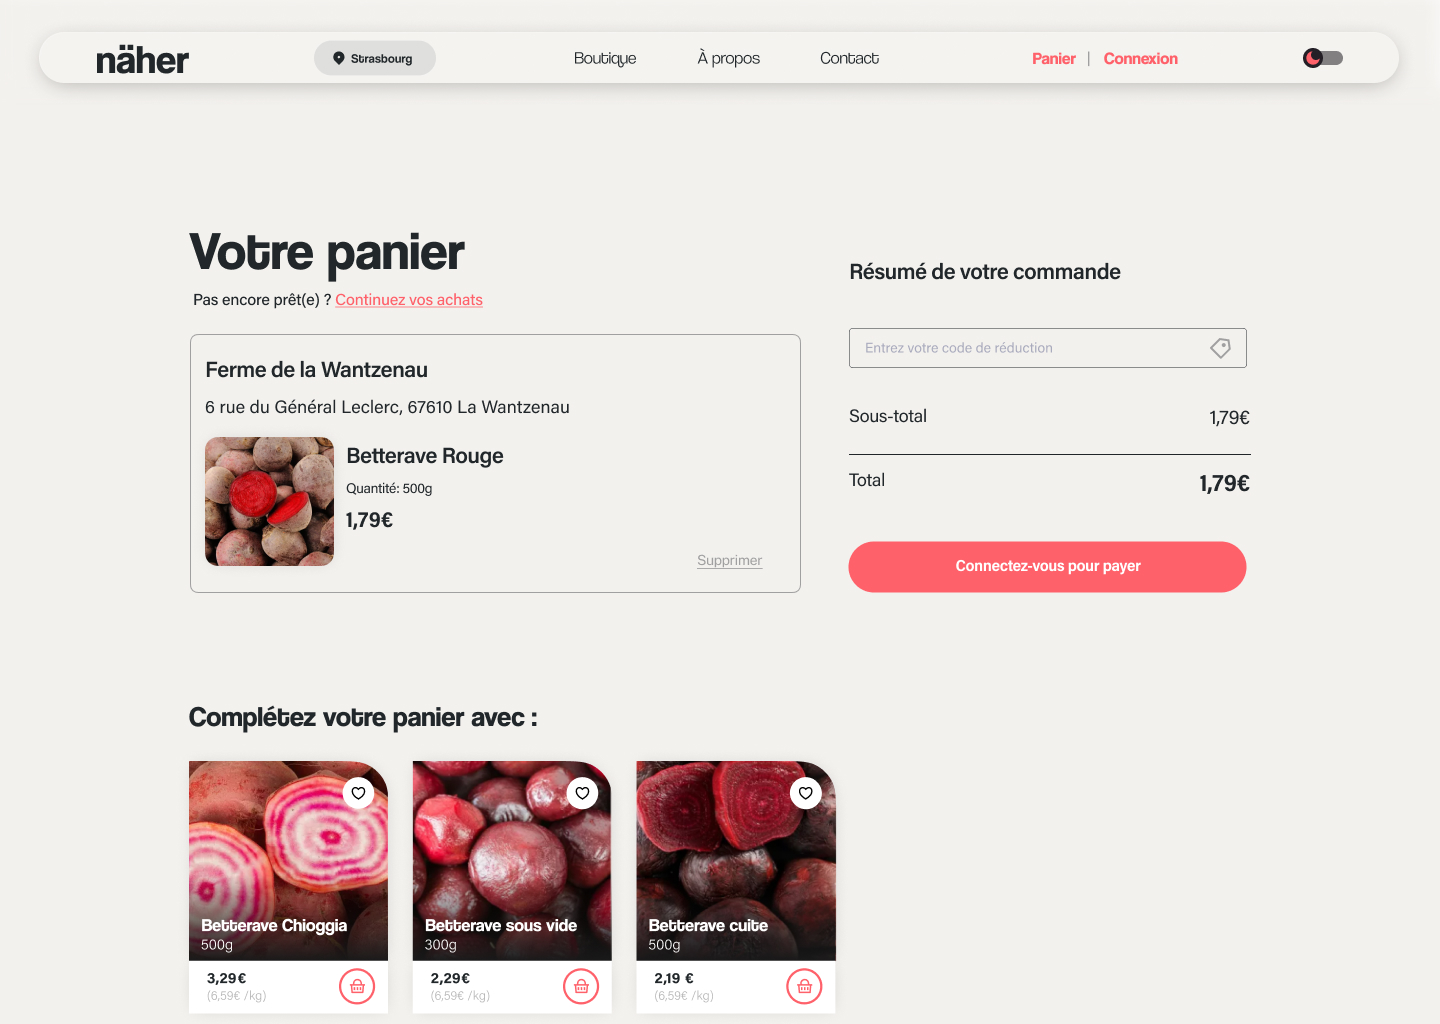Favorite the Betterave Chioggia product
The width and height of the screenshot is (1440, 1024).
358,793
